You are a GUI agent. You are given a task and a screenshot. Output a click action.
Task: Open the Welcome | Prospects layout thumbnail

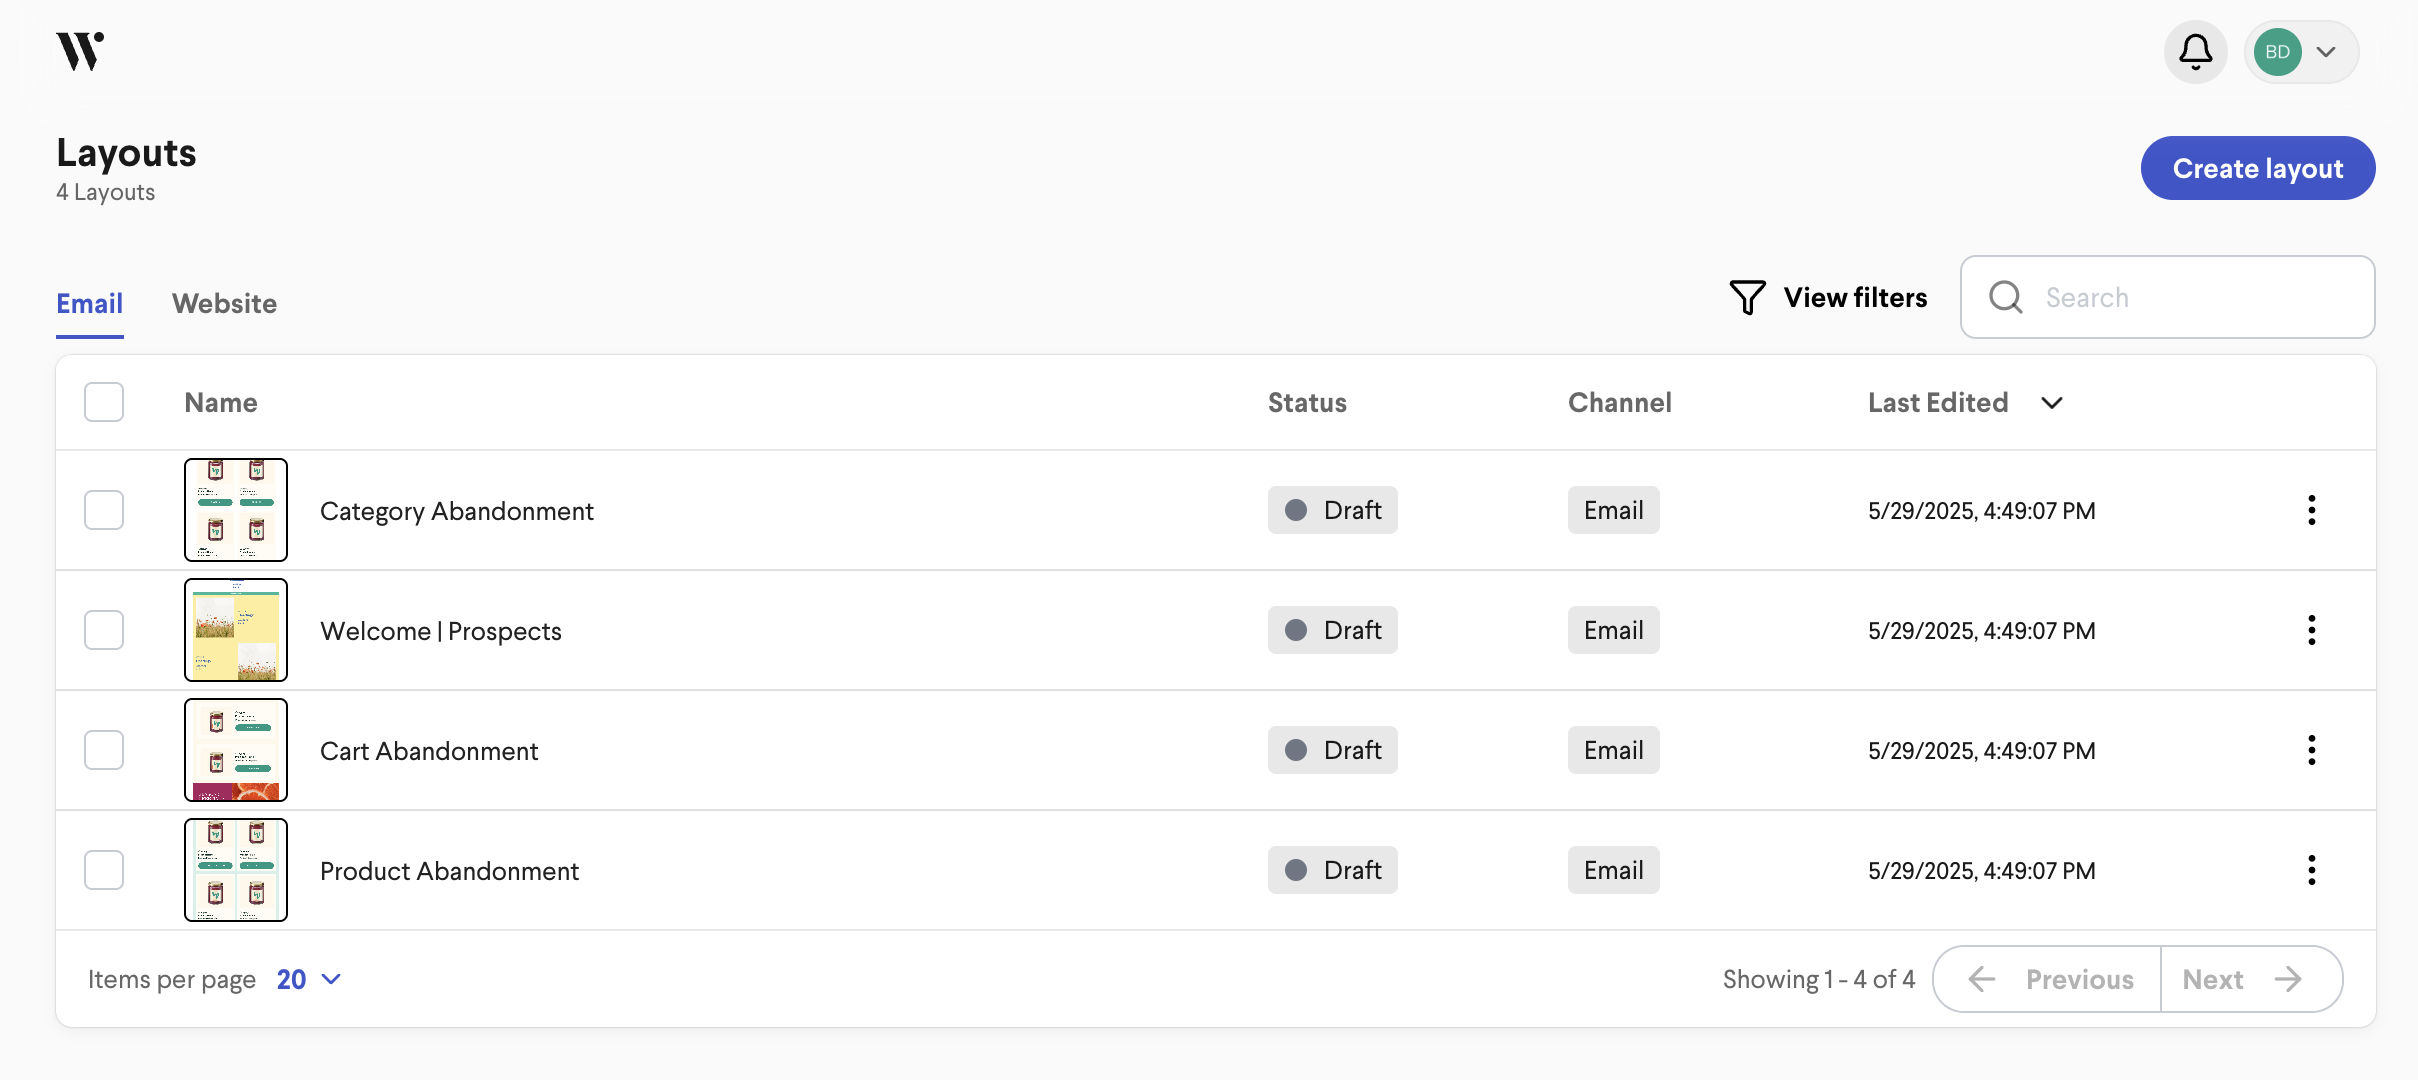coord(236,630)
